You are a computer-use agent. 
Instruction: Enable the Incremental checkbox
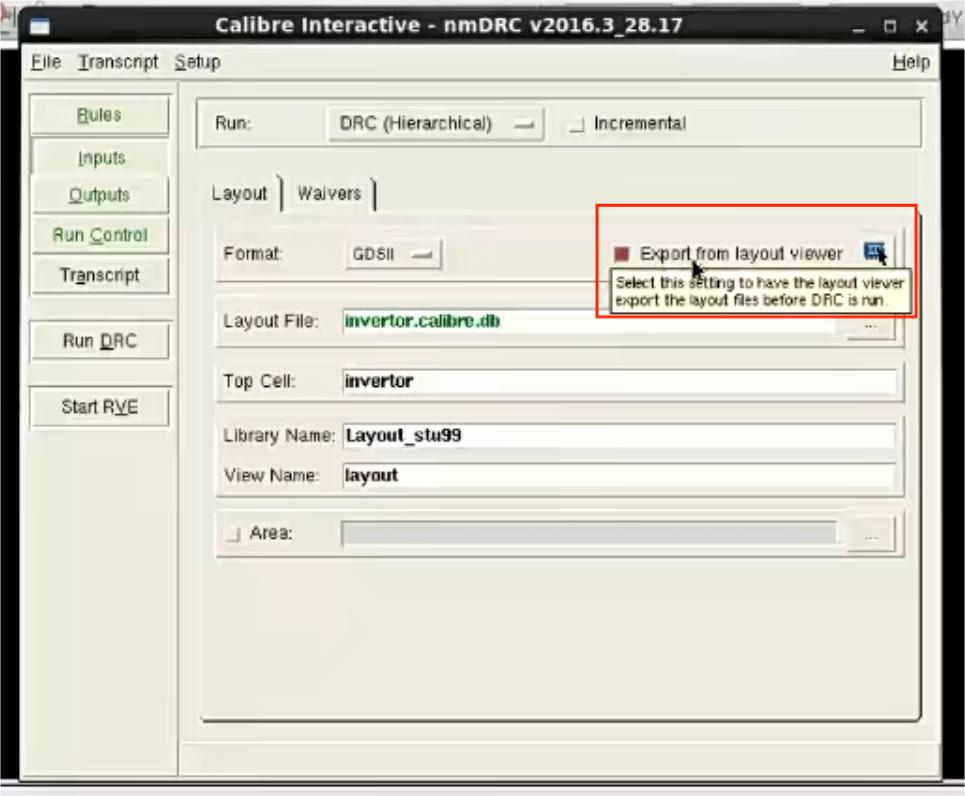[x=576, y=124]
